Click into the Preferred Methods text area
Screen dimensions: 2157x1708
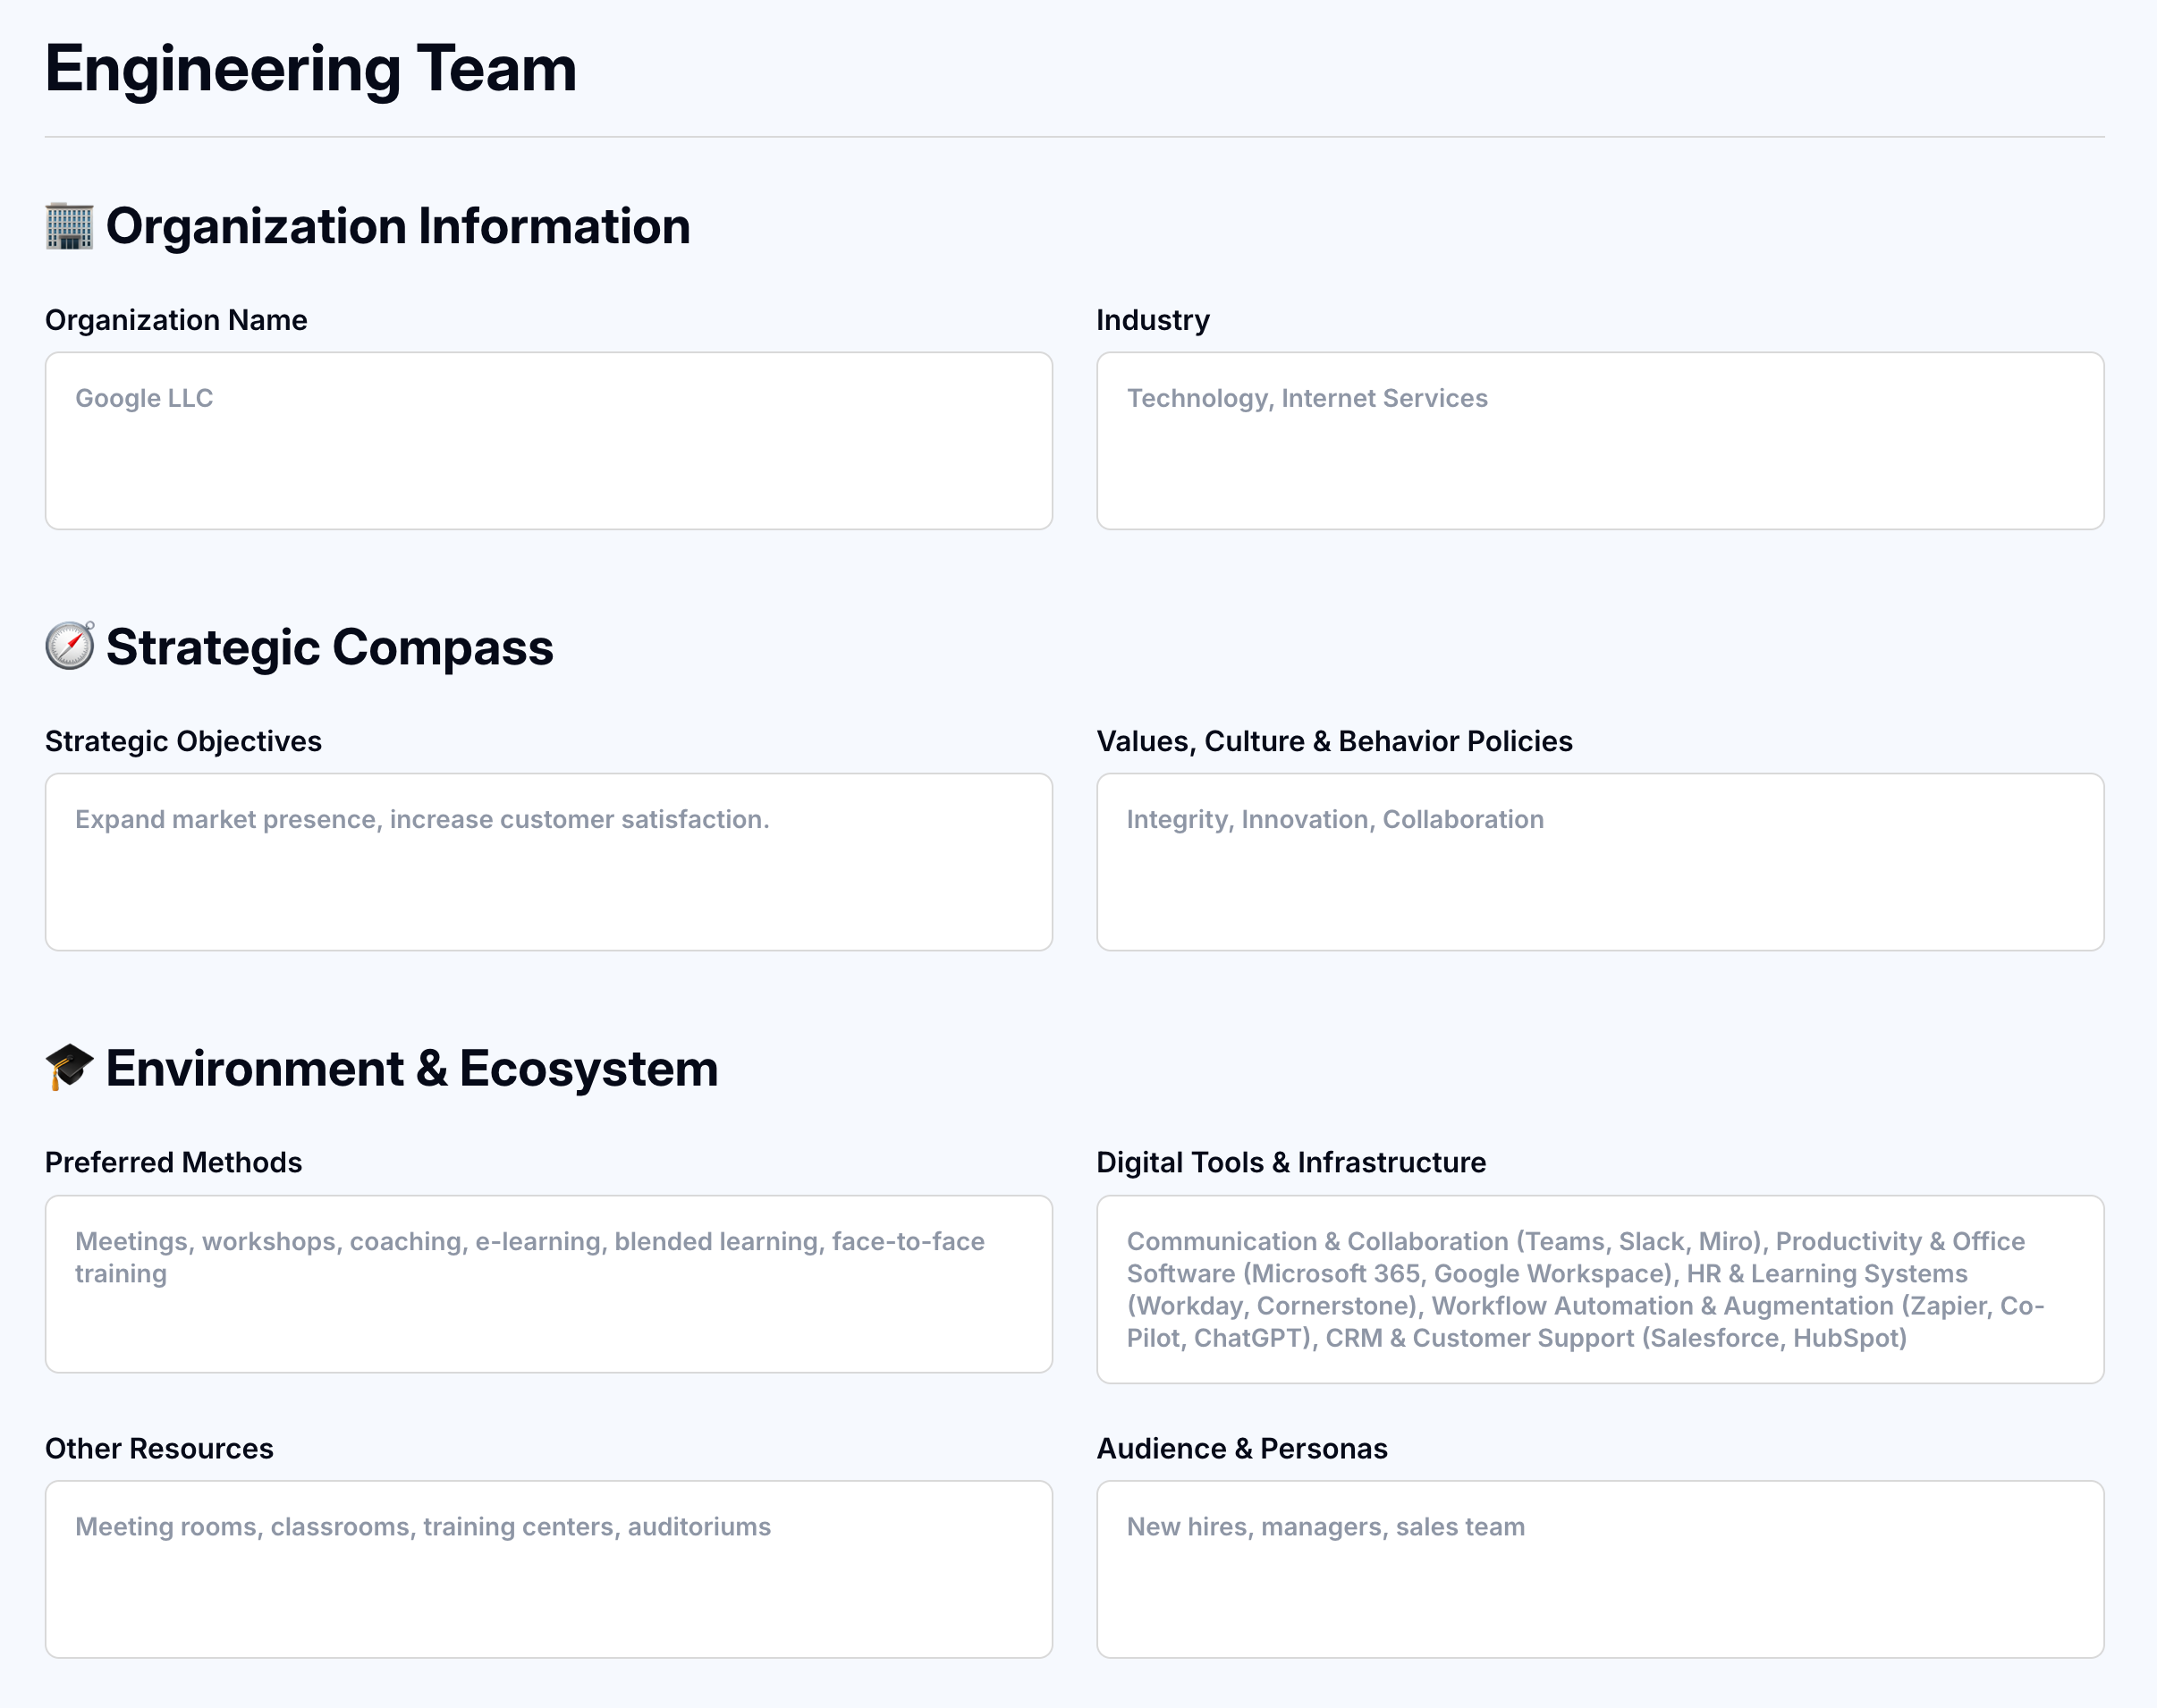tap(548, 1284)
